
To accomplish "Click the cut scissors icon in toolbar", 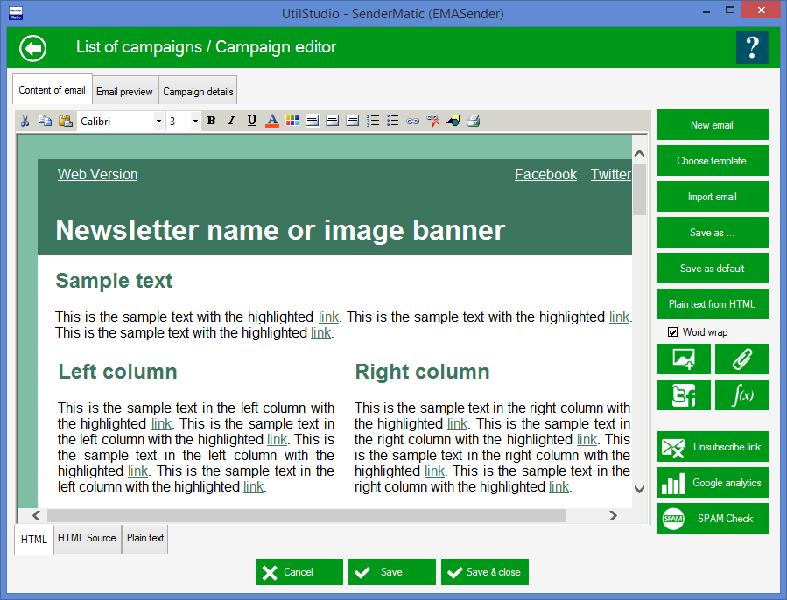I will [26, 121].
